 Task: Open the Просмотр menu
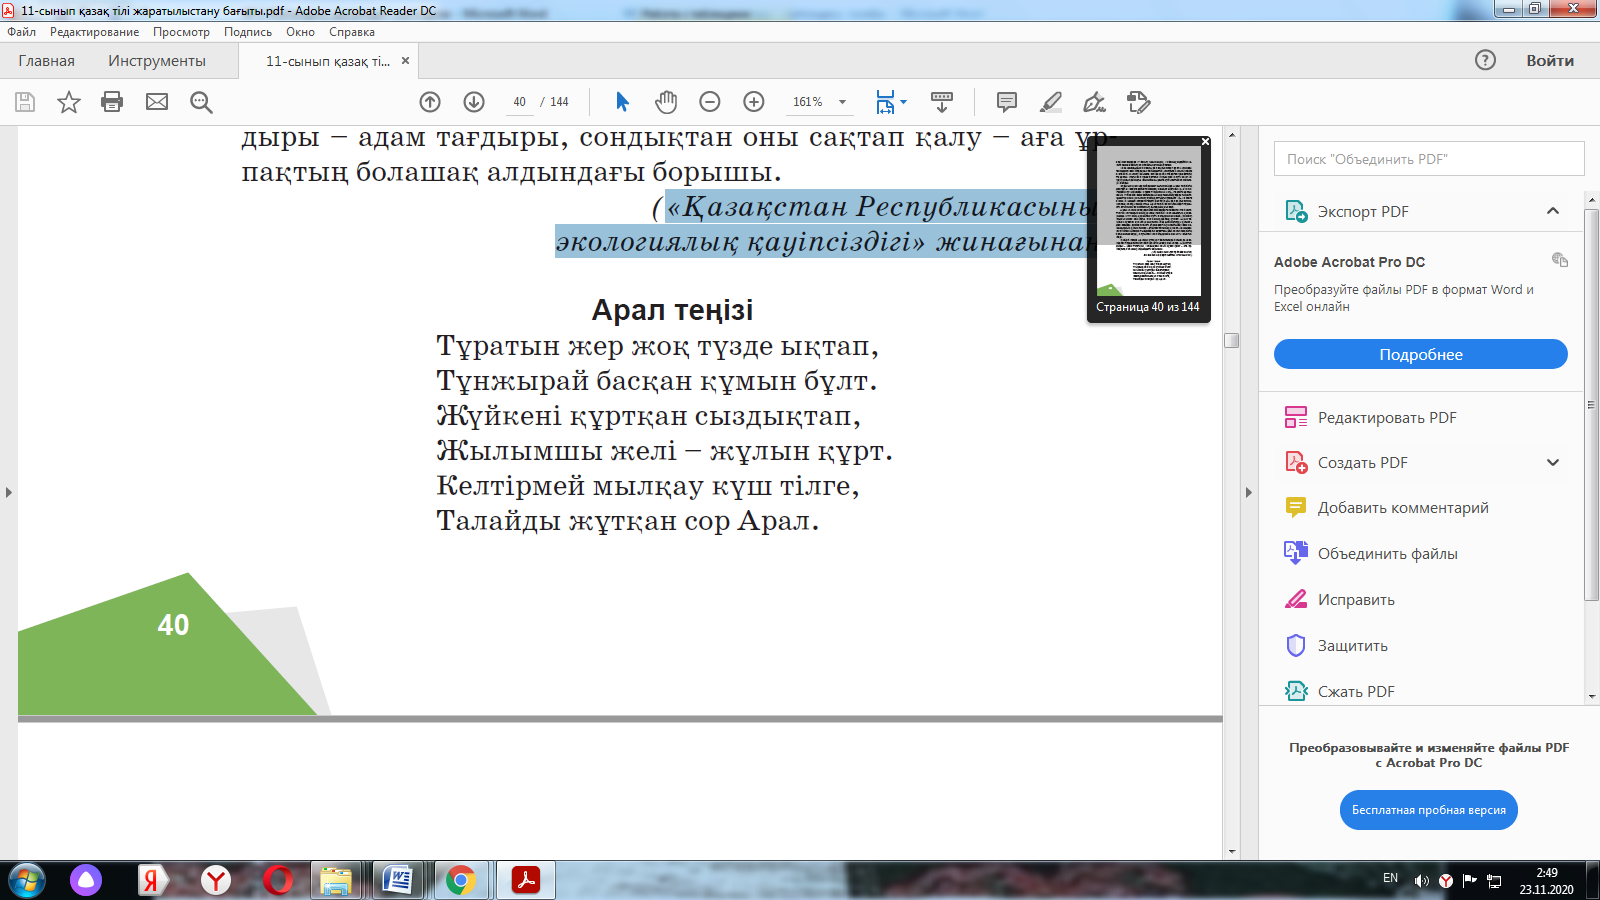pos(181,32)
